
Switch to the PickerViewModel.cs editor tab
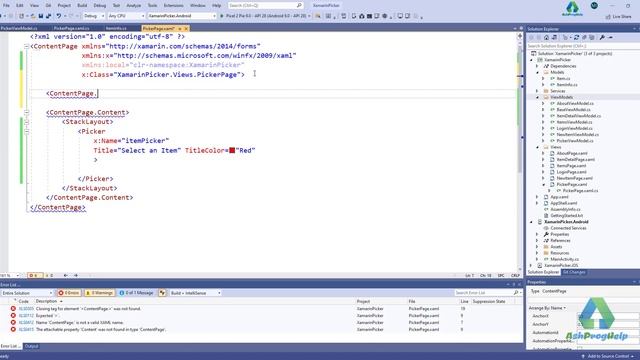click(x=19, y=29)
